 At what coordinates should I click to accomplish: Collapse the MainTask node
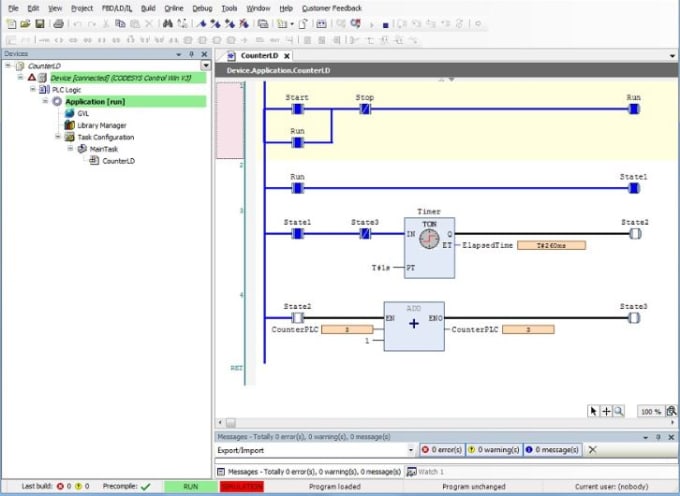tap(70, 149)
